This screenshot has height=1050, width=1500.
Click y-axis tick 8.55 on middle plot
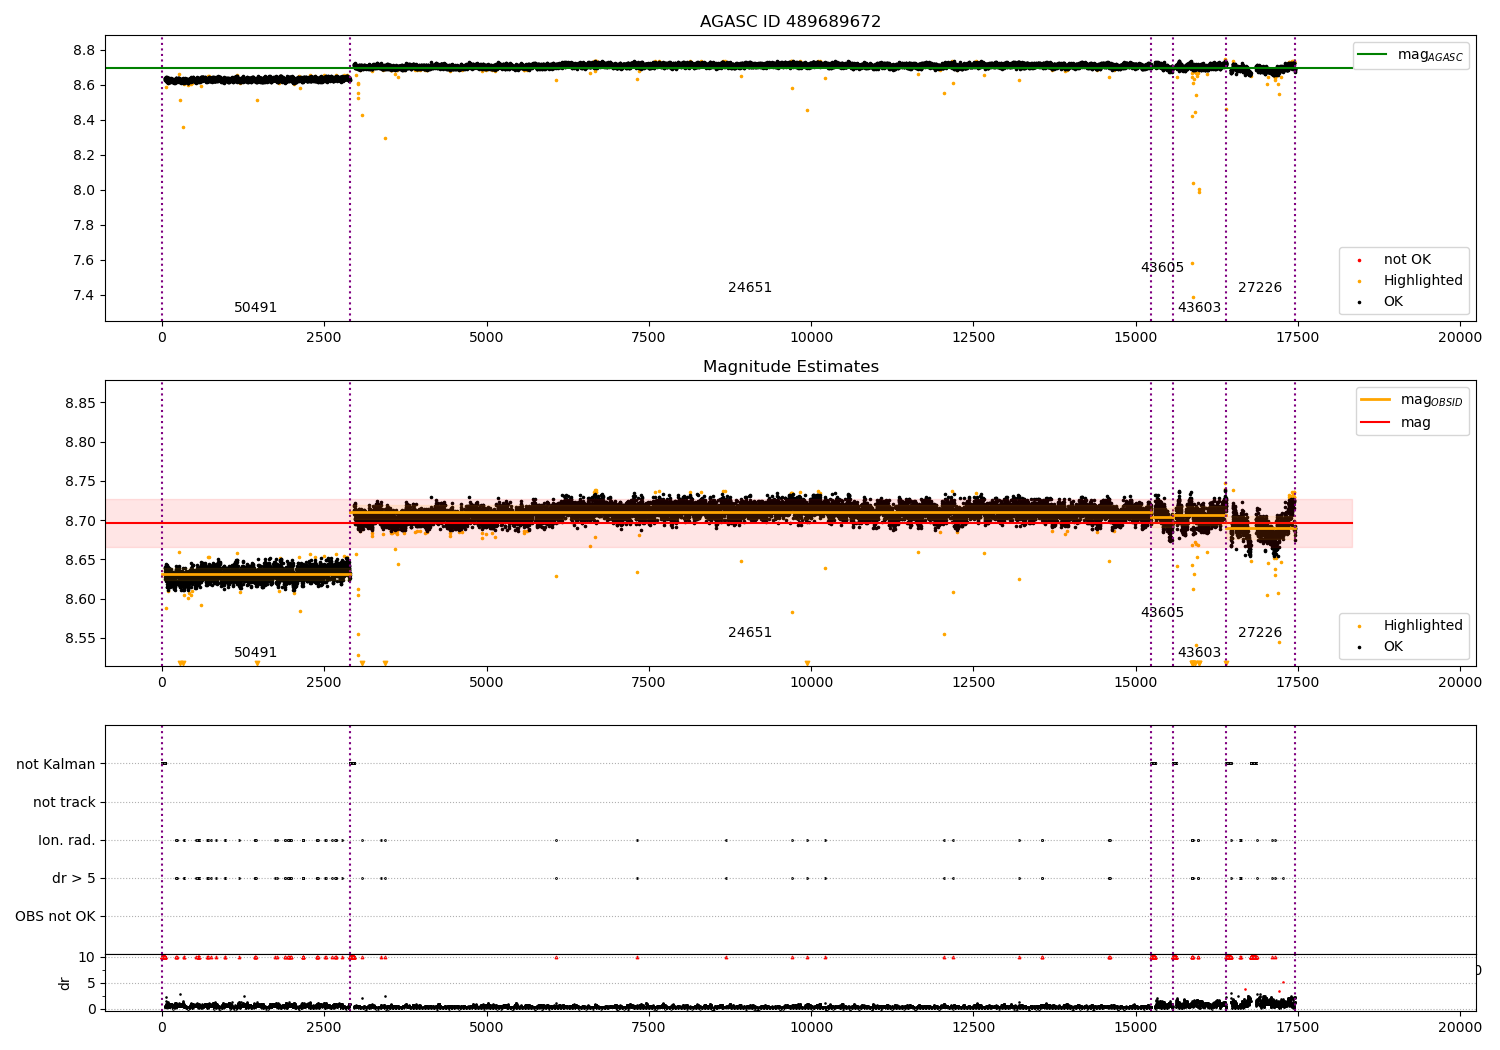(80, 639)
